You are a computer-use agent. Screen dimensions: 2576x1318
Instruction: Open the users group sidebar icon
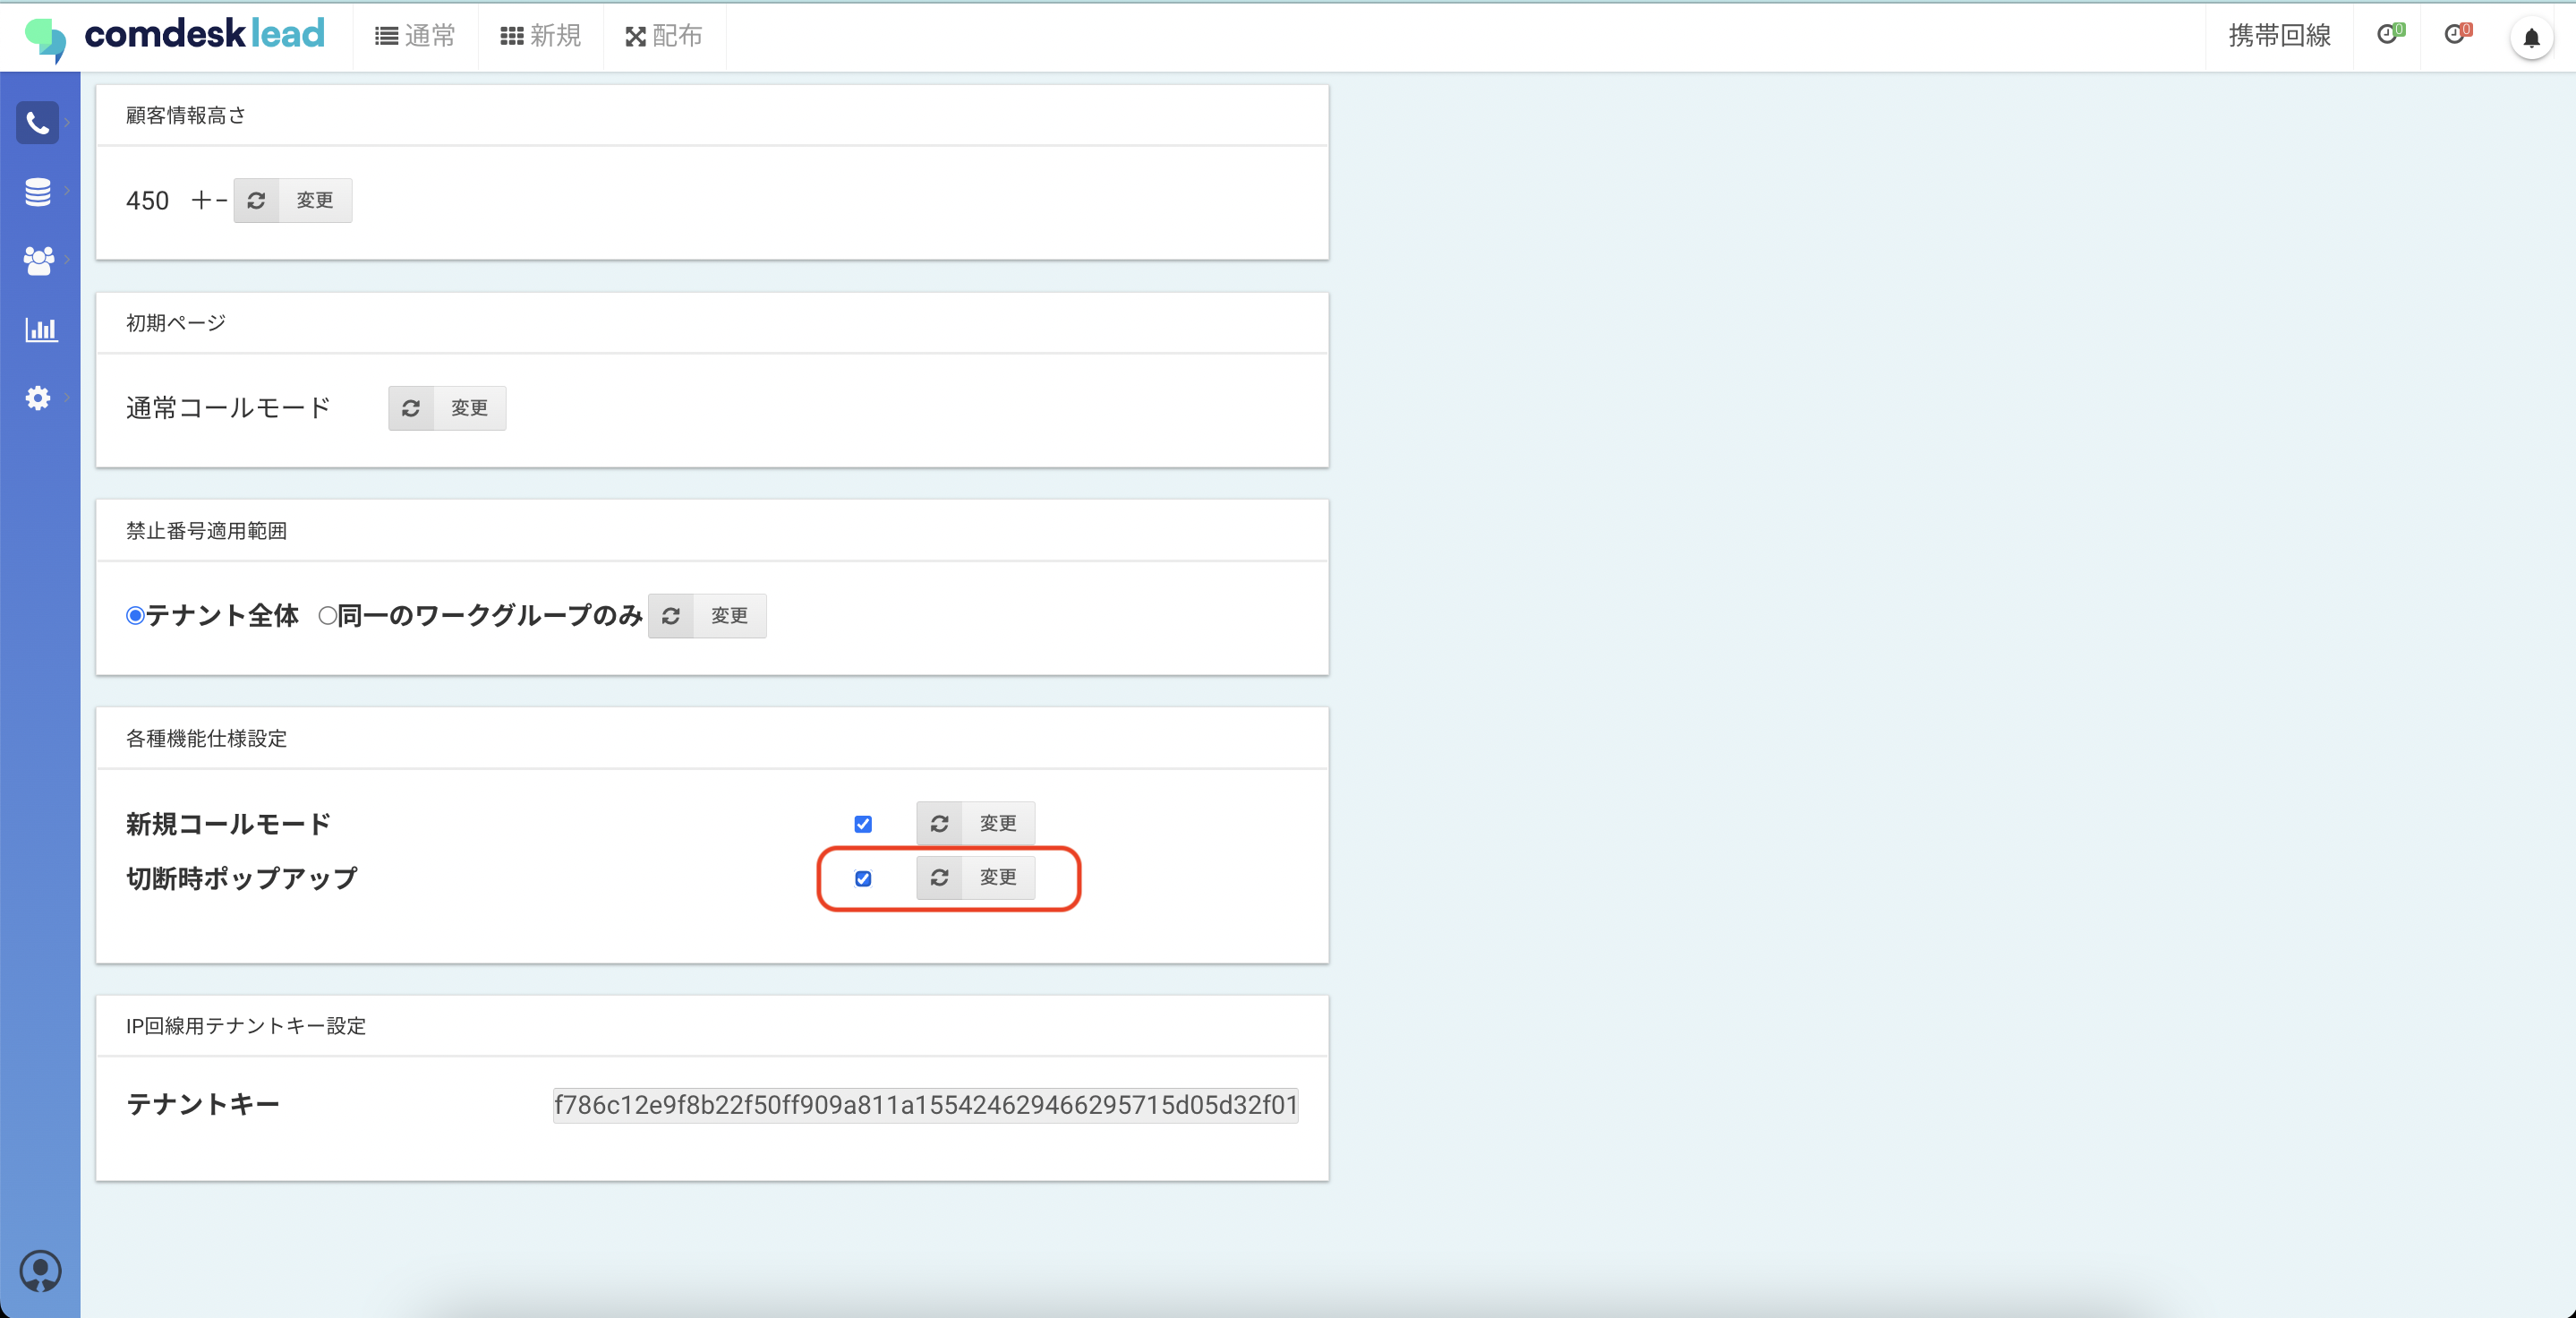click(x=38, y=260)
